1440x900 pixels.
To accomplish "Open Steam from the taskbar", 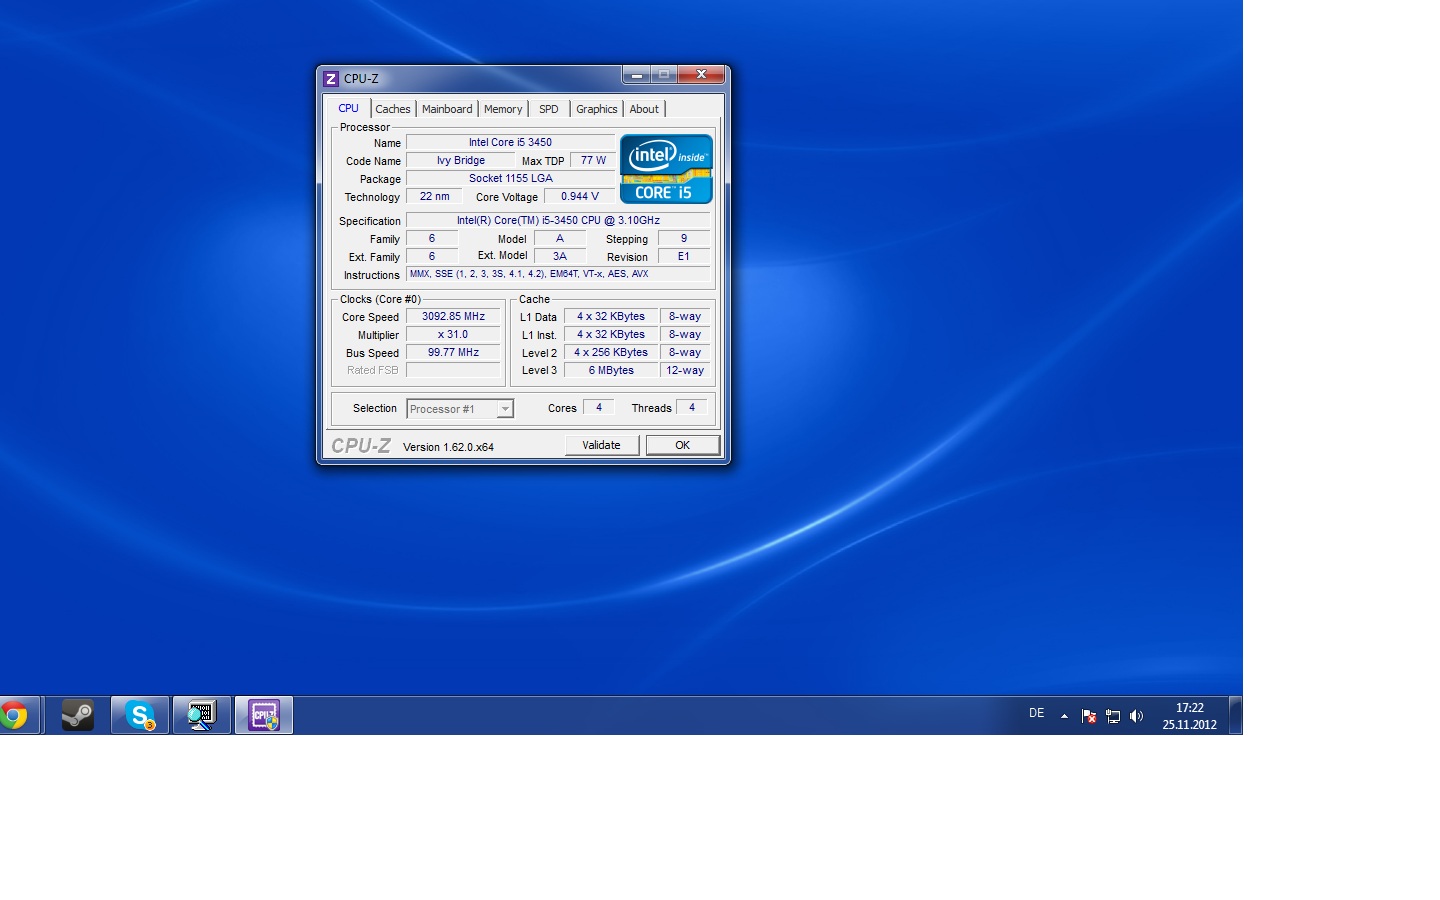I will [x=78, y=716].
